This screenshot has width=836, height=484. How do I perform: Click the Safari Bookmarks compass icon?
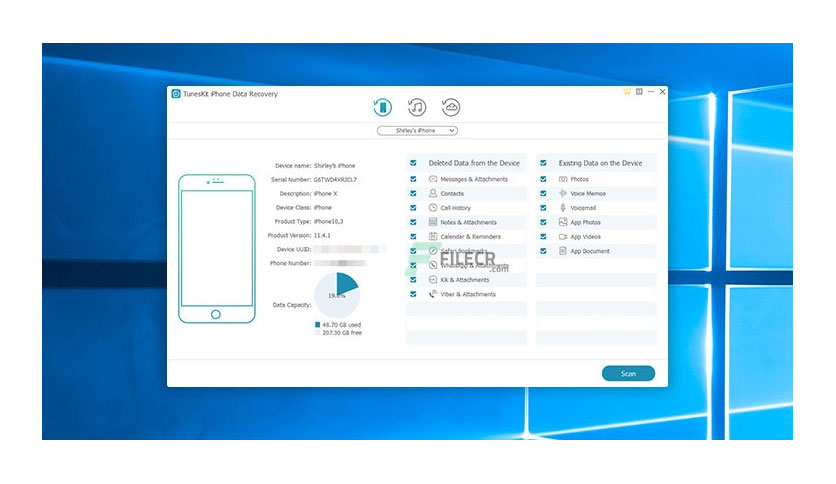433,251
